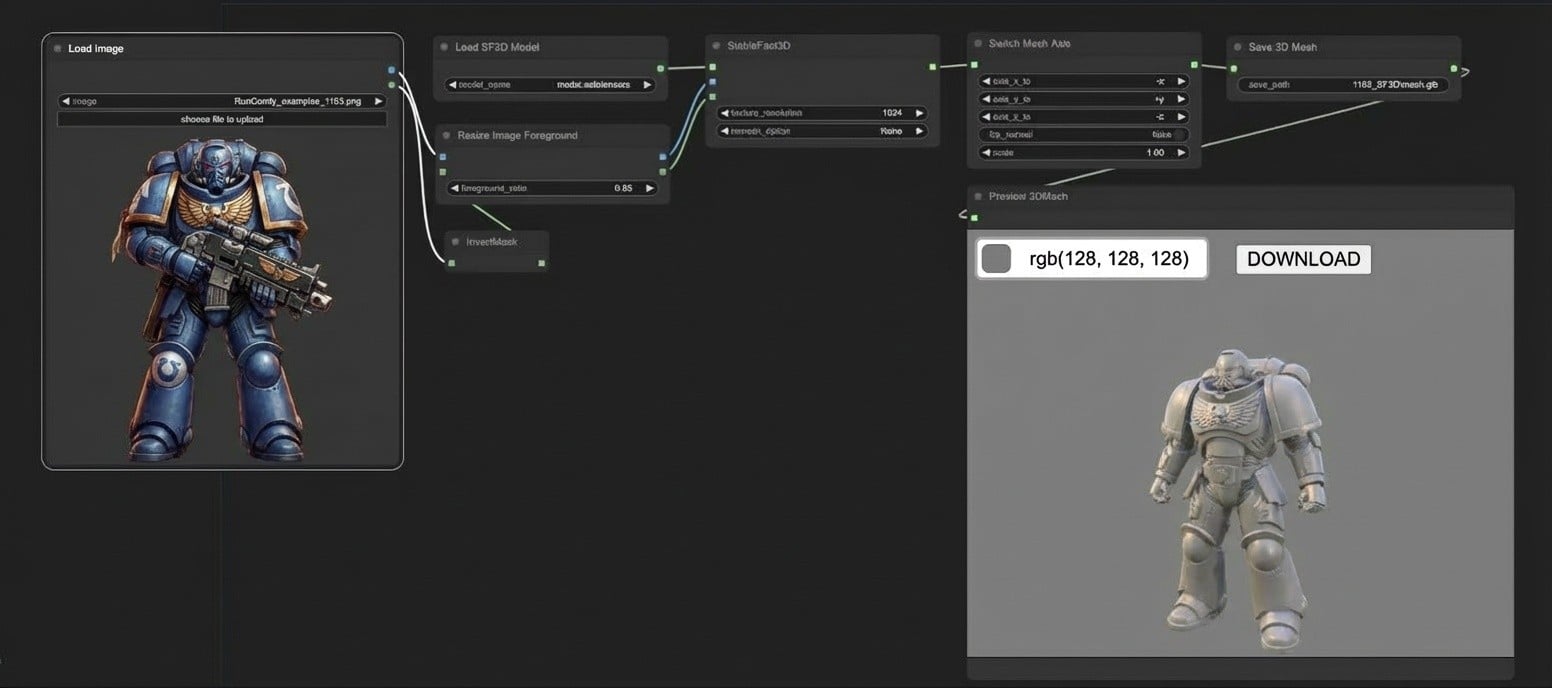1552x688 pixels.
Task: Collapse the Preview 3DMesh node via its dot
Action: click(x=978, y=196)
